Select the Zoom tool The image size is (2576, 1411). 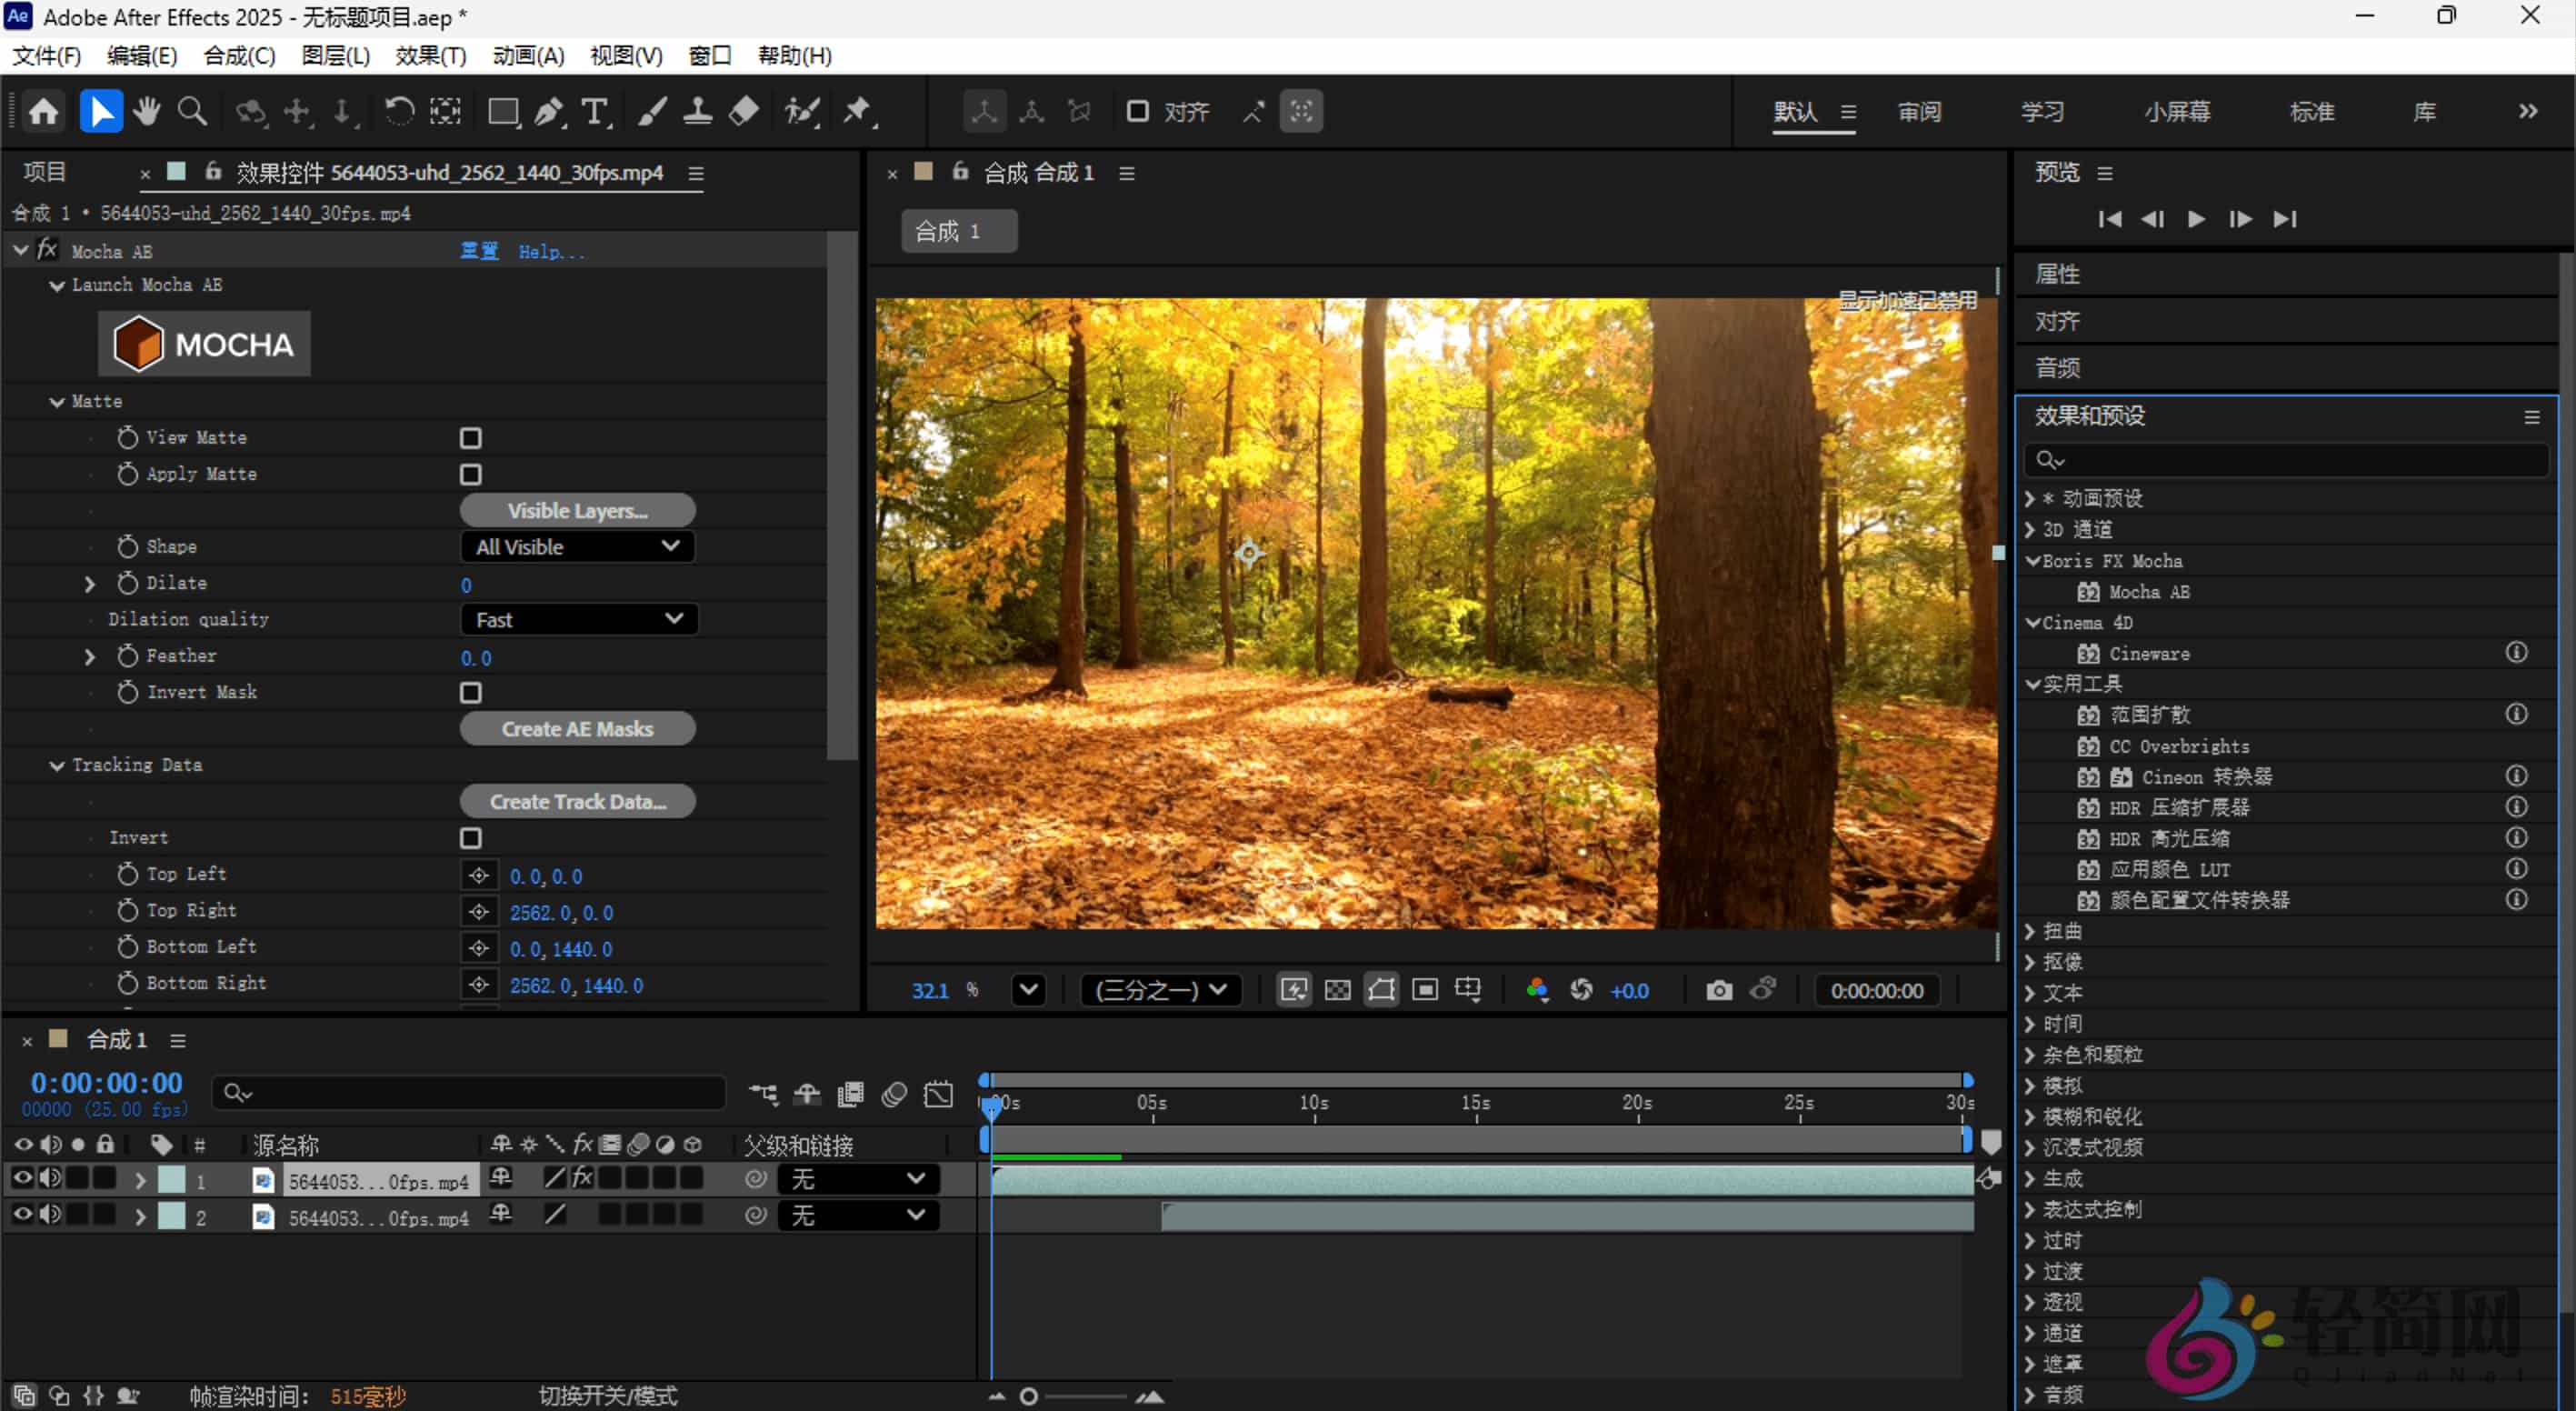click(192, 111)
